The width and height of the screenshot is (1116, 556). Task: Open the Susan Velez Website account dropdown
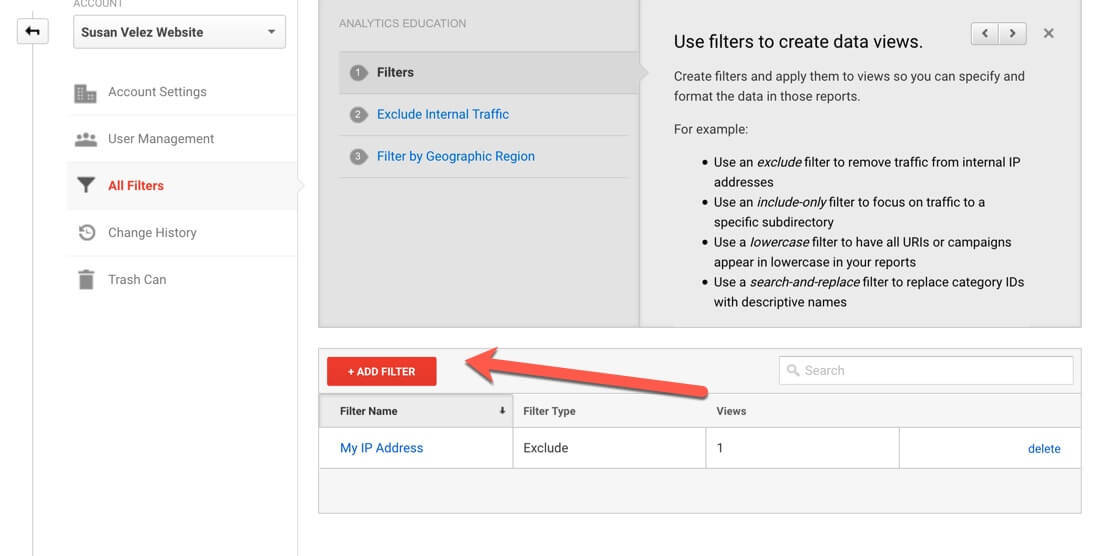179,32
